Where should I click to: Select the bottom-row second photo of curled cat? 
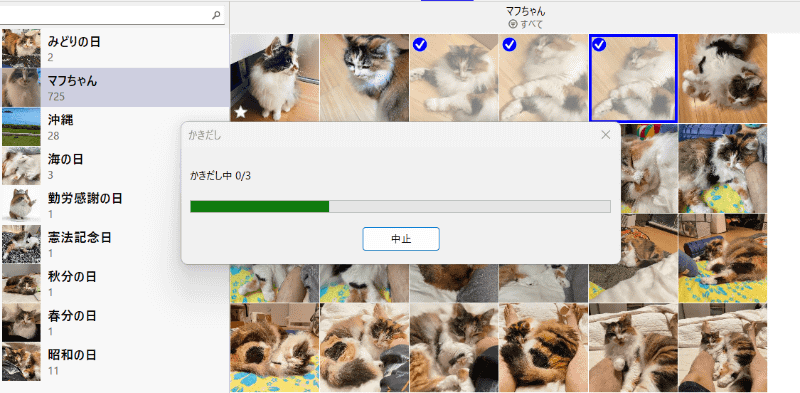point(364,348)
